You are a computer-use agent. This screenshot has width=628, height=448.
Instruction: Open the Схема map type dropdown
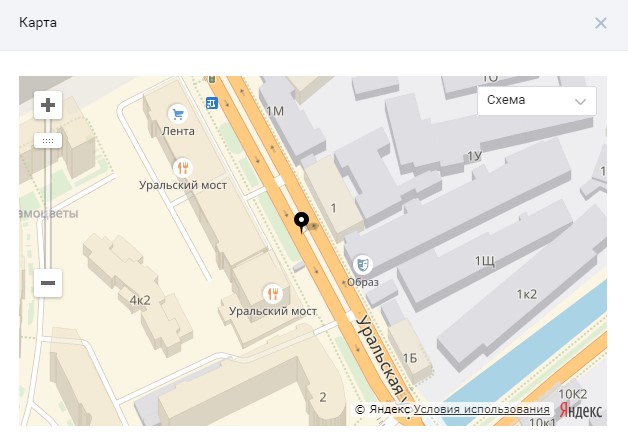point(536,101)
